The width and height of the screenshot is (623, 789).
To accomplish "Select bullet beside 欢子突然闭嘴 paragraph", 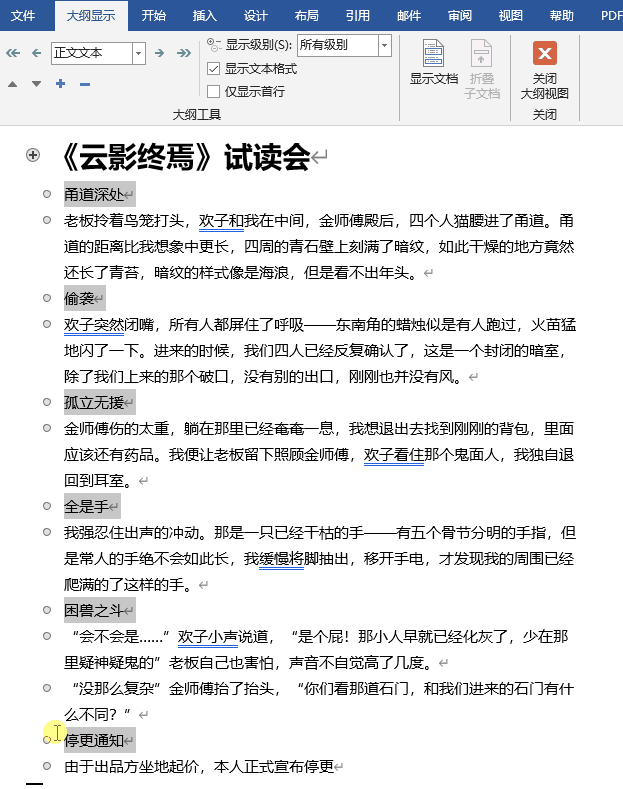I will (x=47, y=324).
